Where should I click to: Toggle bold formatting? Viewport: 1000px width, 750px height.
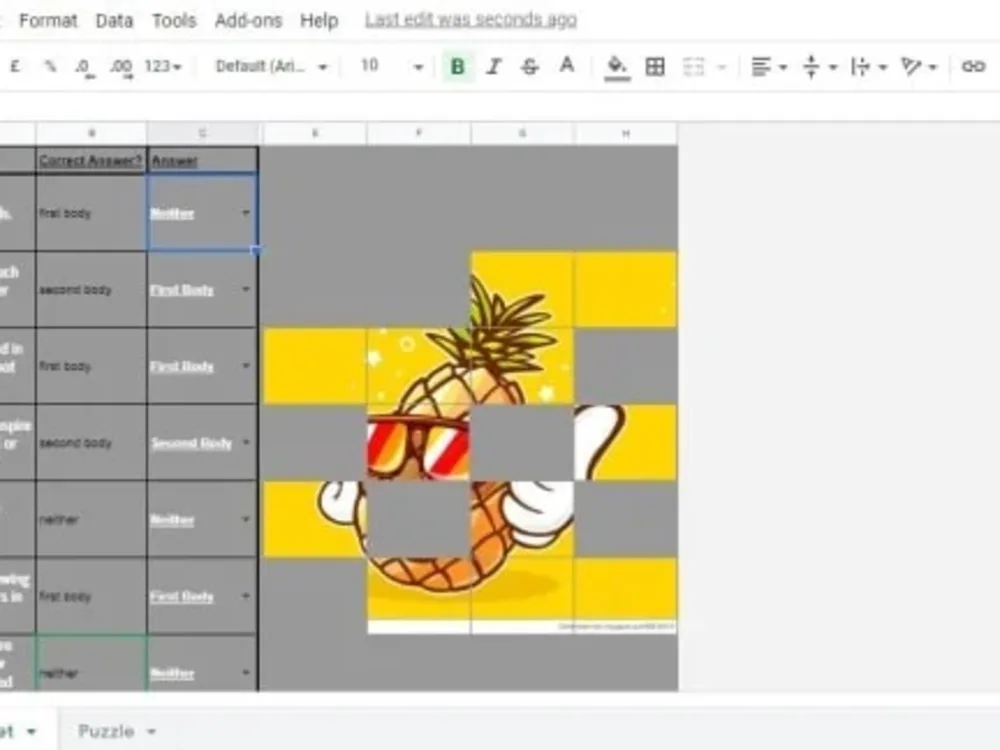(457, 66)
